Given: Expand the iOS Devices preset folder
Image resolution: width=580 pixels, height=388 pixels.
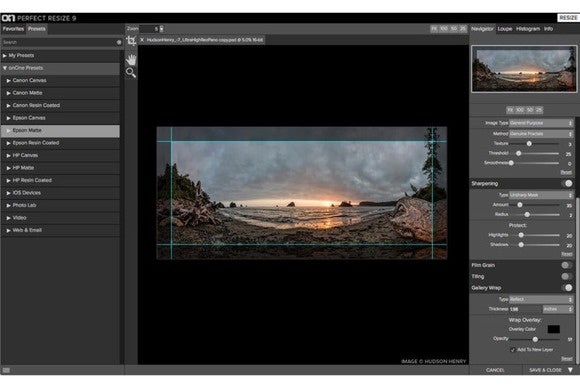Looking at the screenshot, I should (x=9, y=193).
